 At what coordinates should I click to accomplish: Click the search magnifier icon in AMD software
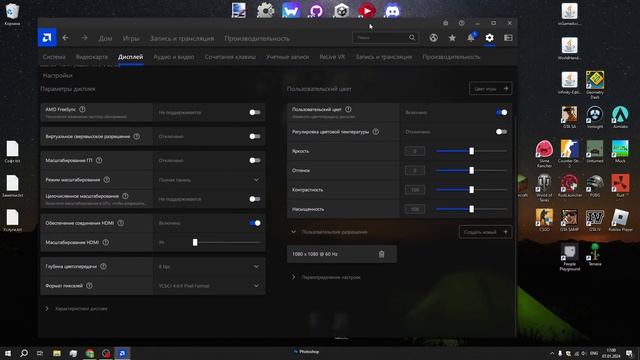click(x=412, y=38)
